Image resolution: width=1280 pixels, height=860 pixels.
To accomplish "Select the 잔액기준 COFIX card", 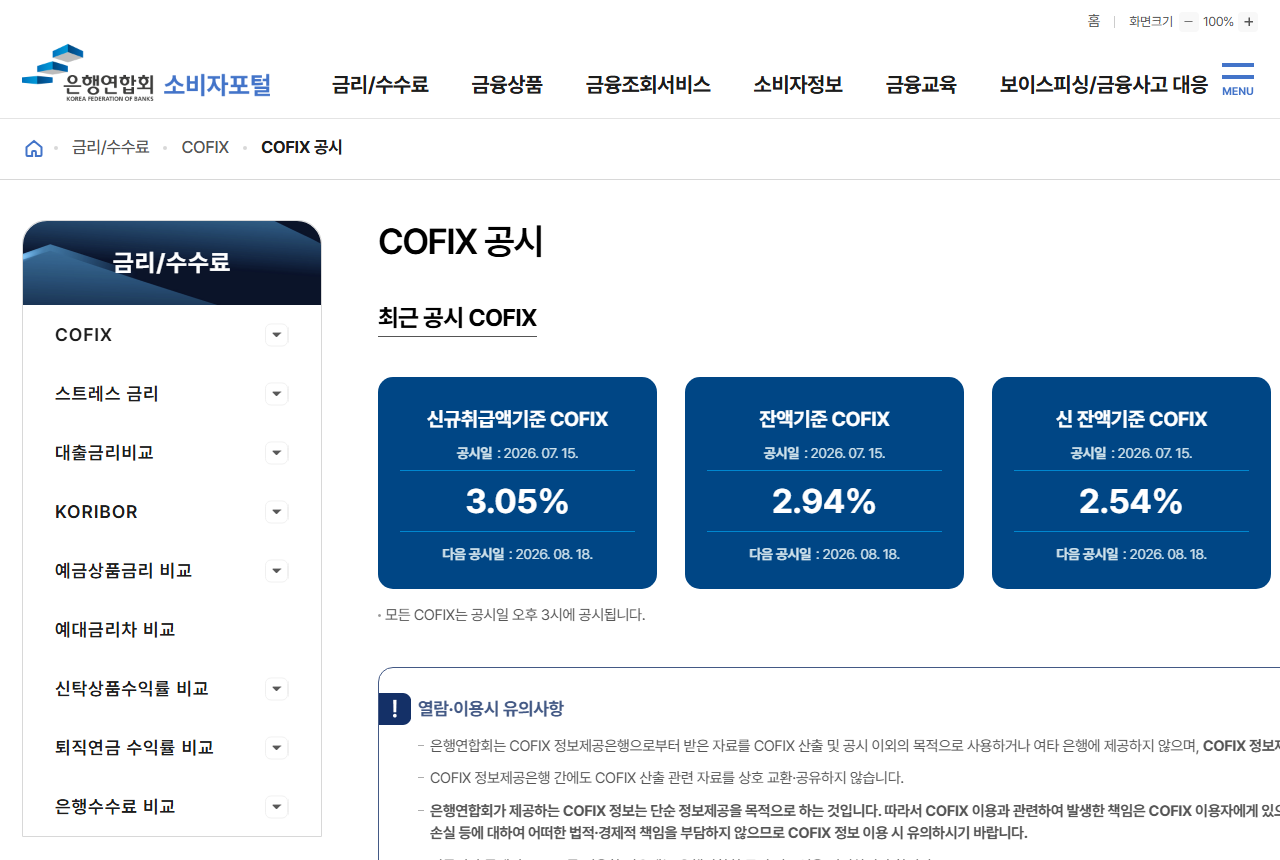I will [x=824, y=483].
